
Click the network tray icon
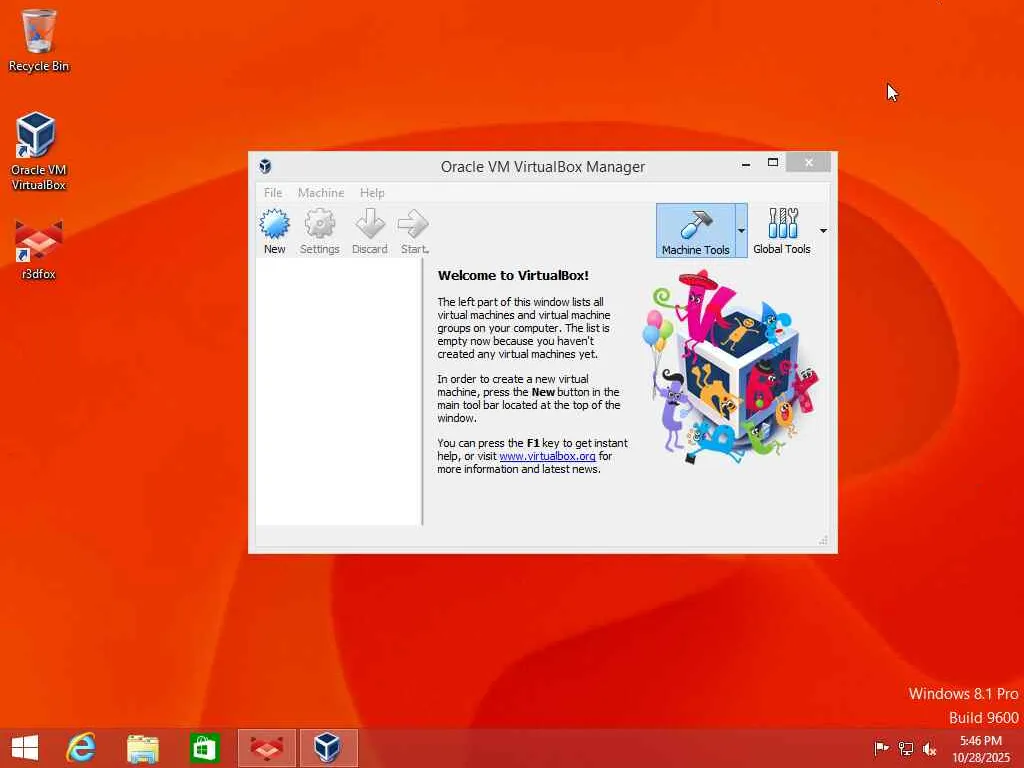click(x=906, y=748)
